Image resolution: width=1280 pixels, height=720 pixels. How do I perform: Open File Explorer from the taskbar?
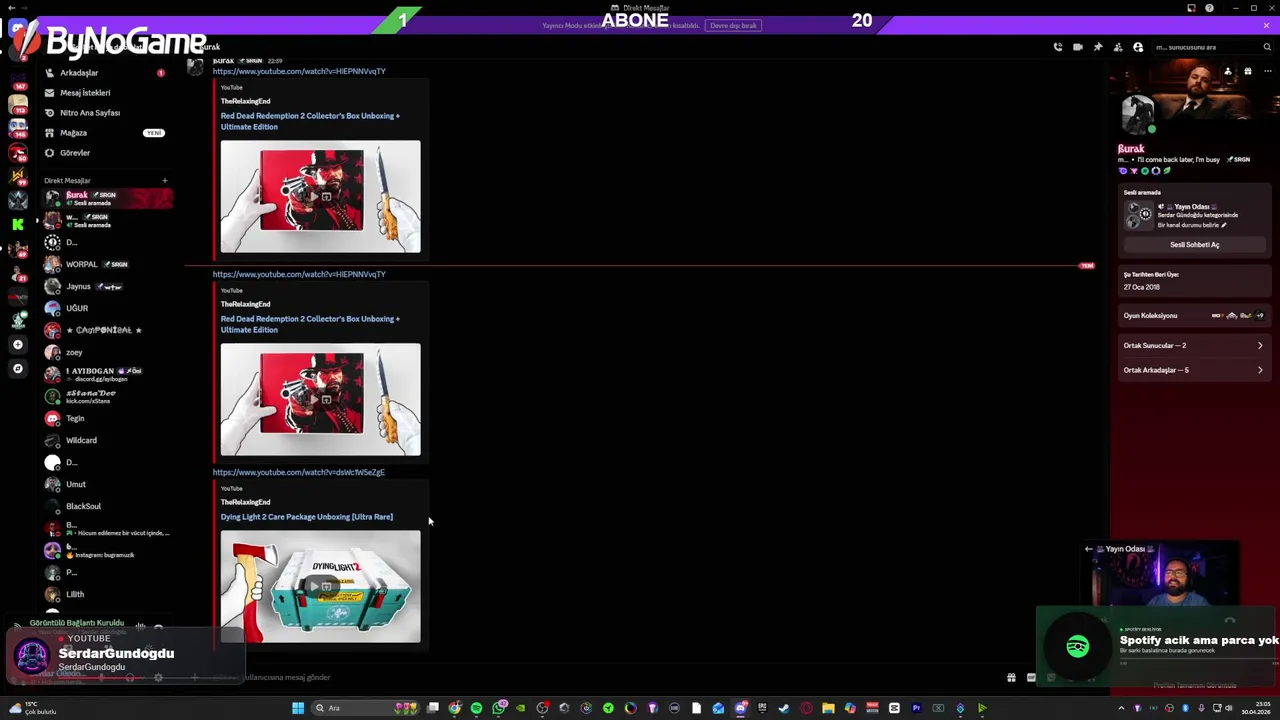pyautogui.click(x=828, y=708)
